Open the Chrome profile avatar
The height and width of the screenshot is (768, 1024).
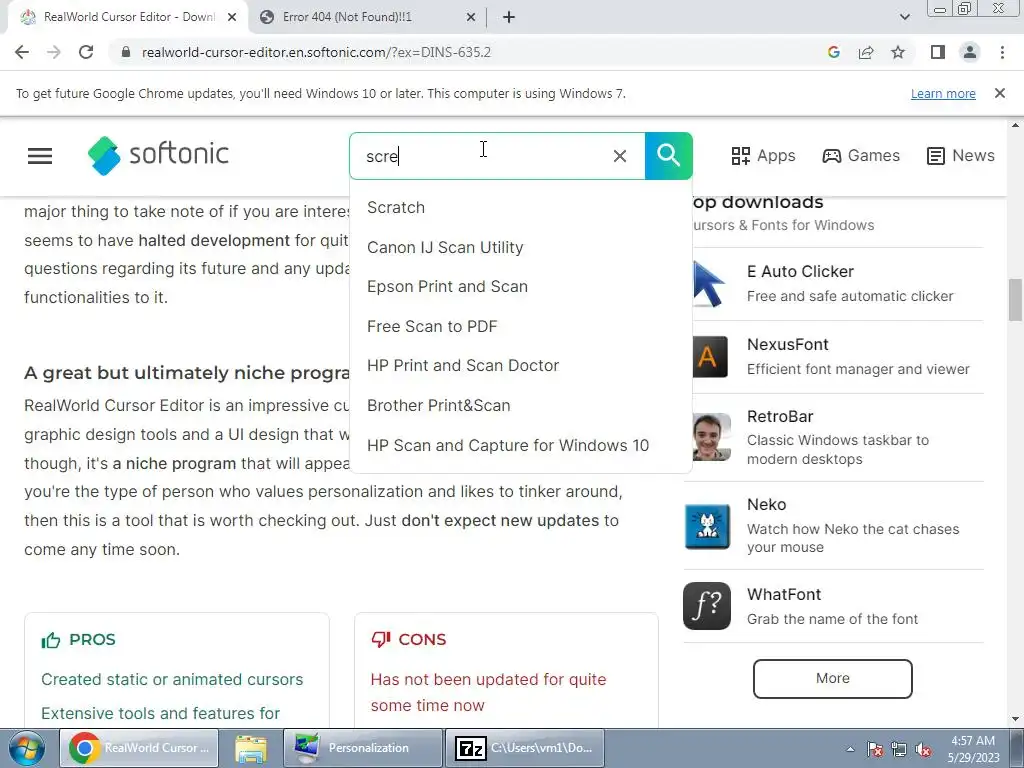pos(970,52)
